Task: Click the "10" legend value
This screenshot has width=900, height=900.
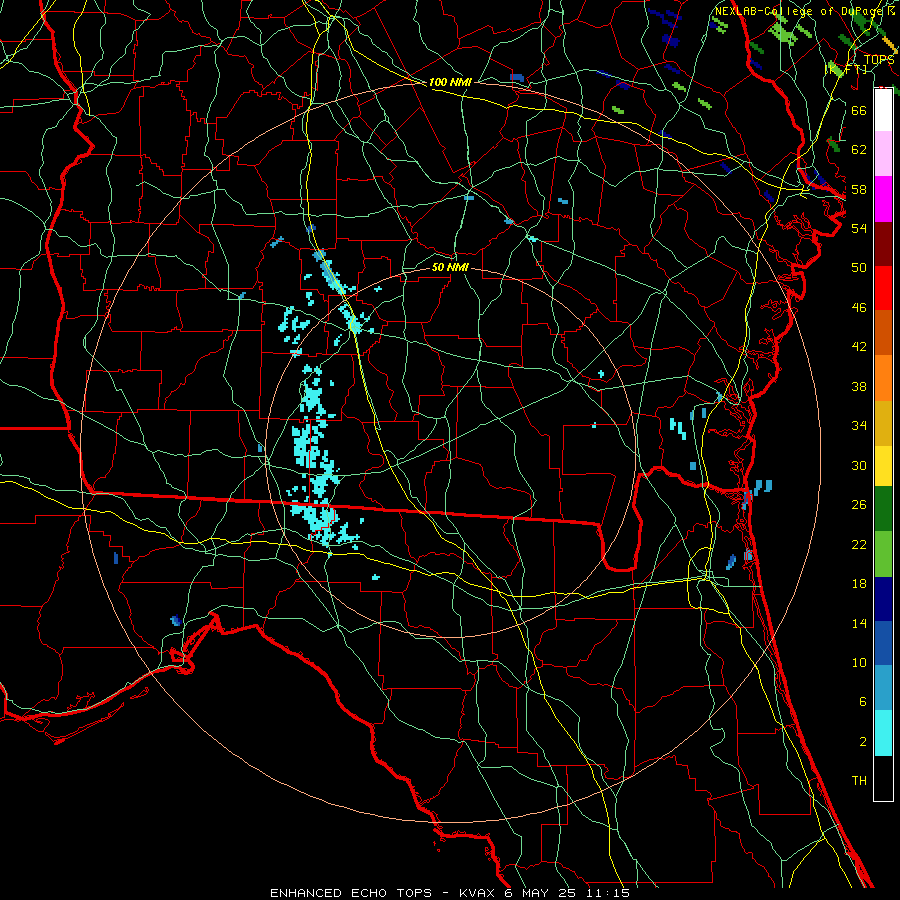Action: (x=859, y=663)
